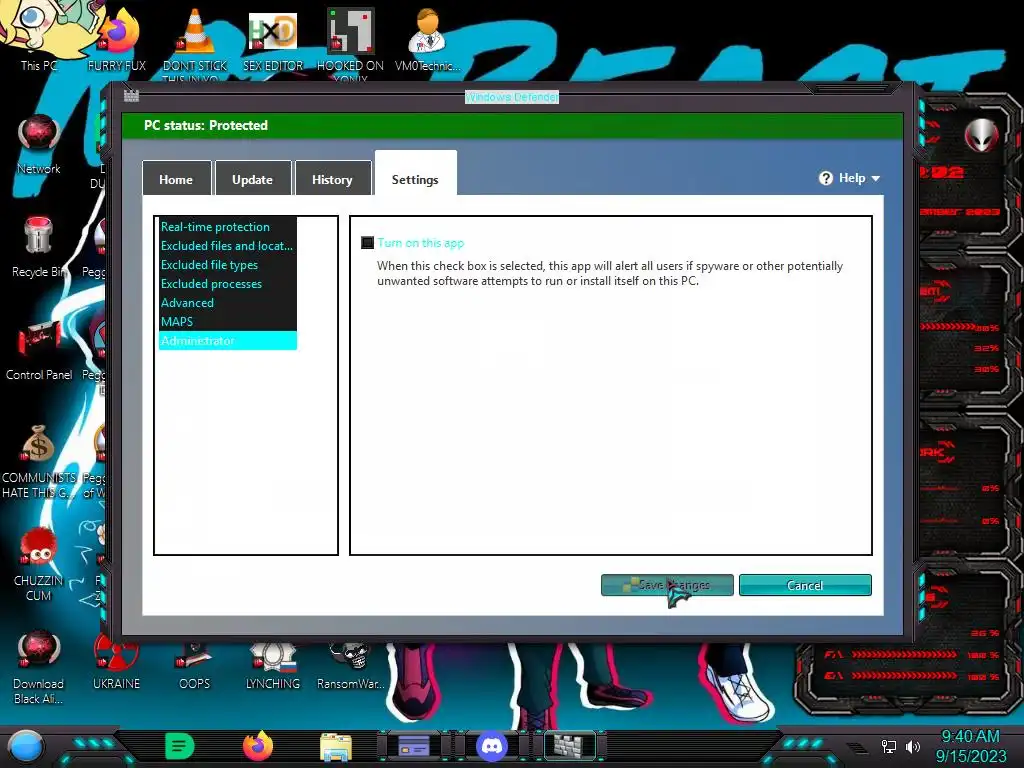Screen dimensions: 1024x768
Task: Select the MAPS settings entry
Action: point(227,321)
